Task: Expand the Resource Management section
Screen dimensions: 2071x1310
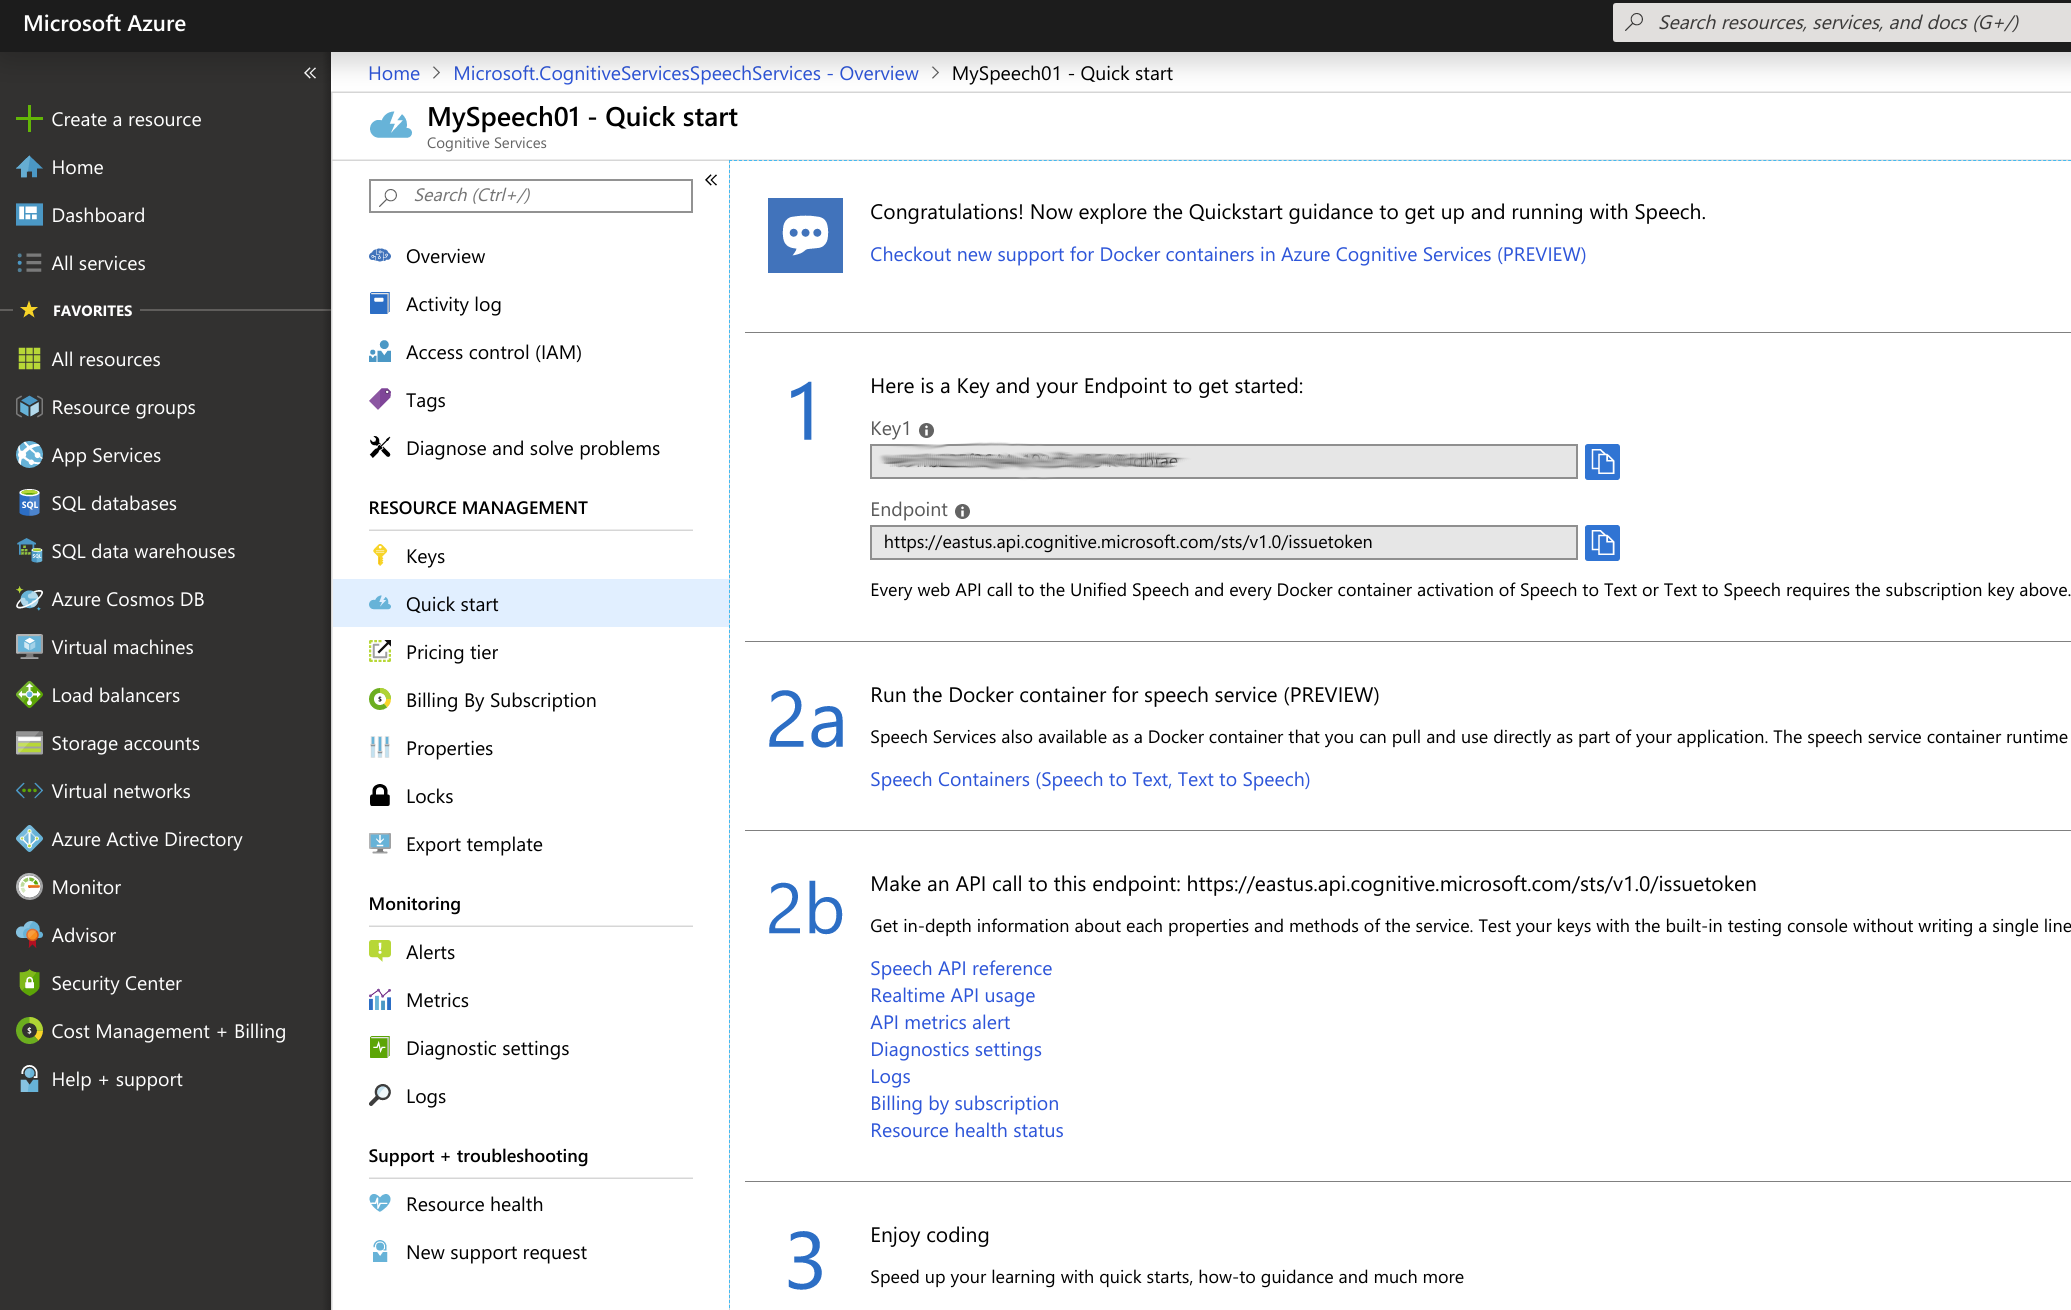Action: coord(478,506)
